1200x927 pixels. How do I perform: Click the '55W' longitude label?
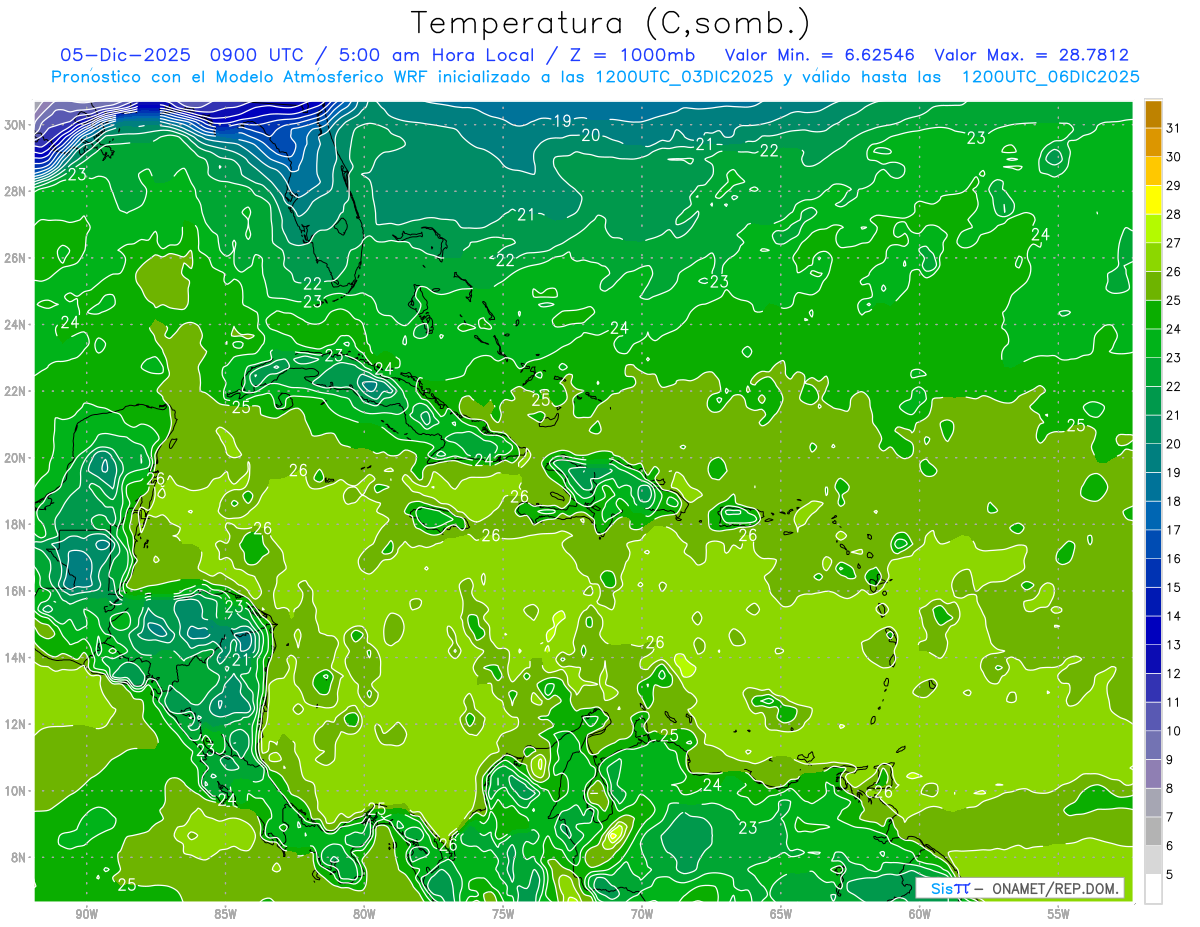[1059, 914]
